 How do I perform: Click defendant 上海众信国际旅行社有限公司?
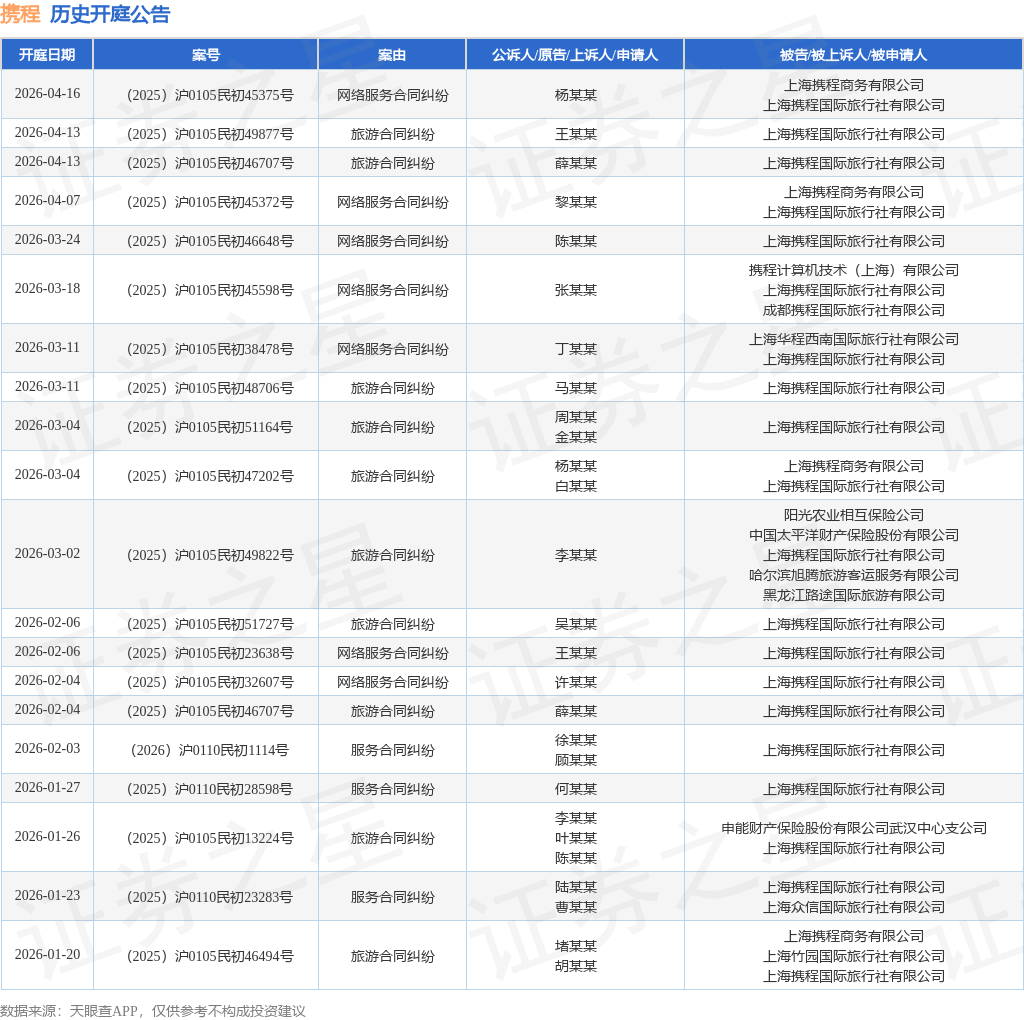[x=854, y=908]
